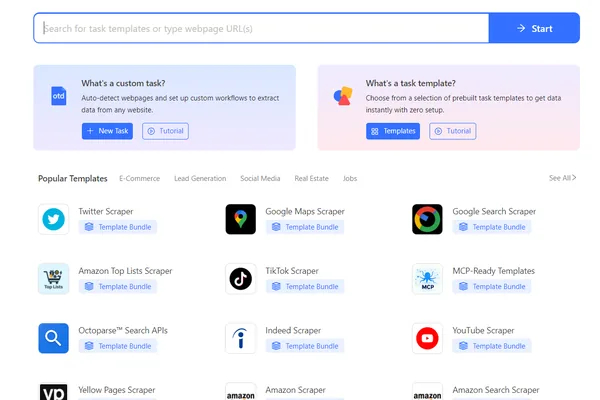The width and height of the screenshot is (600, 400).
Task: Open Twitter Scraper title
Action: point(106,211)
